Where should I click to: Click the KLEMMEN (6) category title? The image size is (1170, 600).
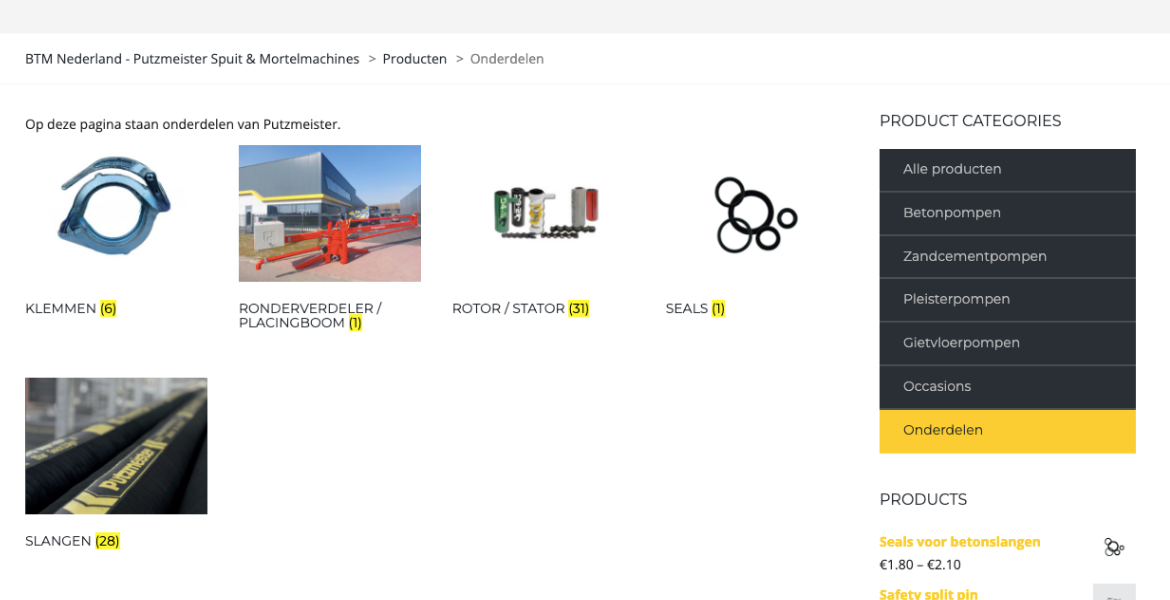pos(71,308)
